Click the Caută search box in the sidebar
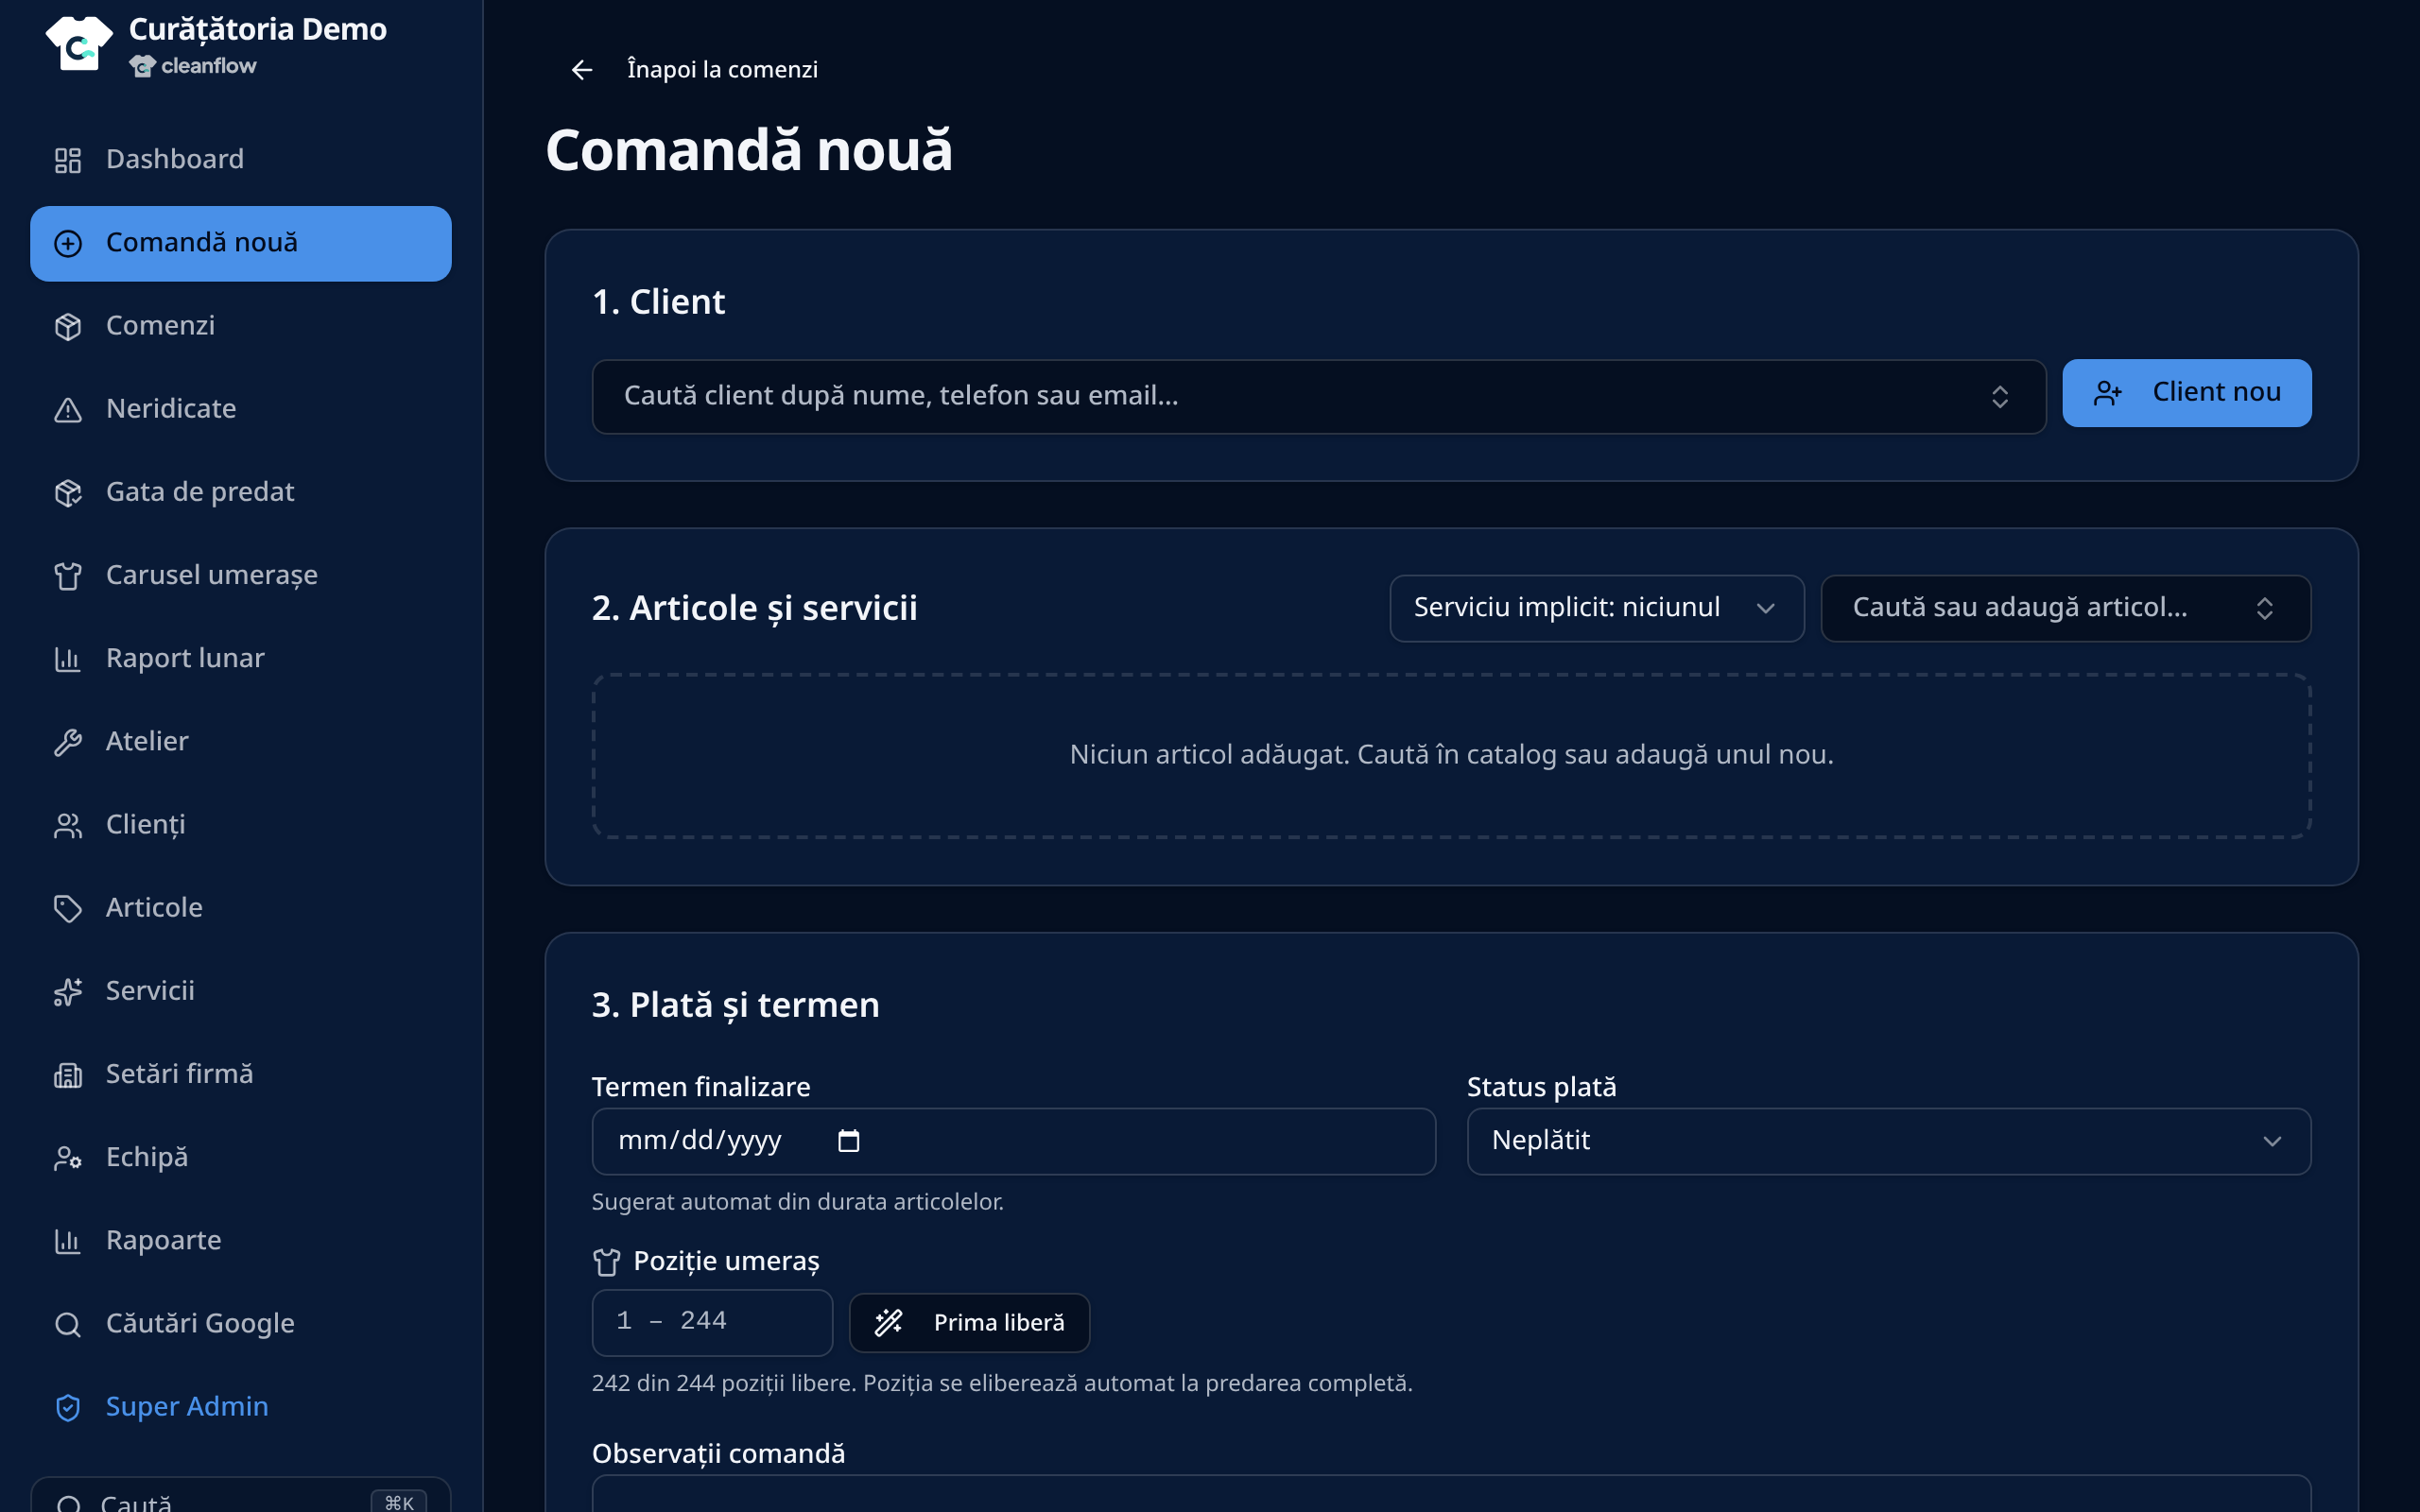The image size is (2420, 1512). pos(240,1497)
